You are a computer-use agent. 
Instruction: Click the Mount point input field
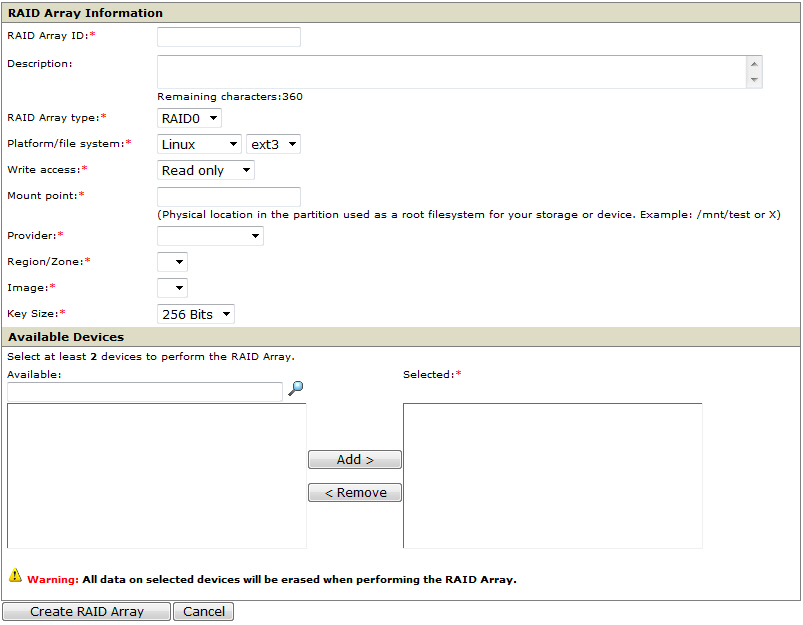click(x=229, y=196)
